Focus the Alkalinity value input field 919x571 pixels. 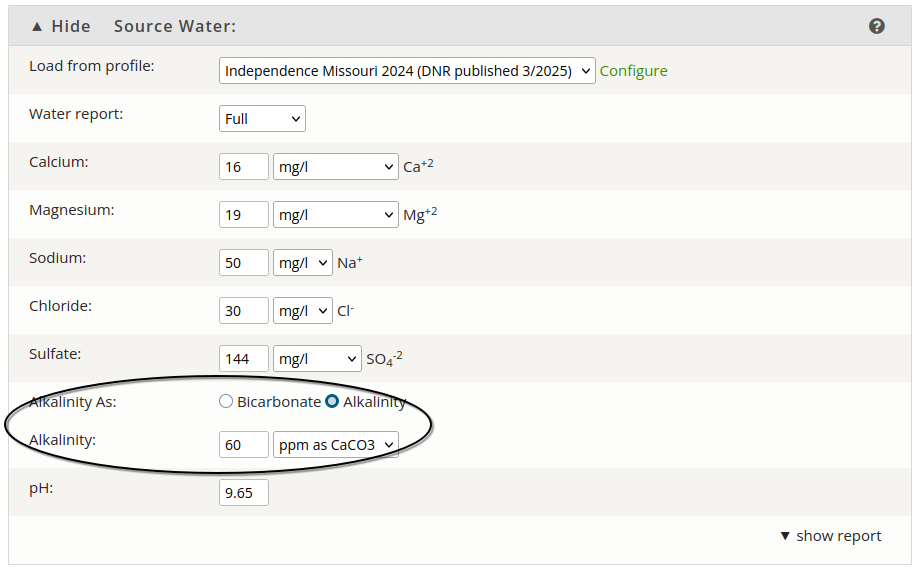tap(244, 445)
